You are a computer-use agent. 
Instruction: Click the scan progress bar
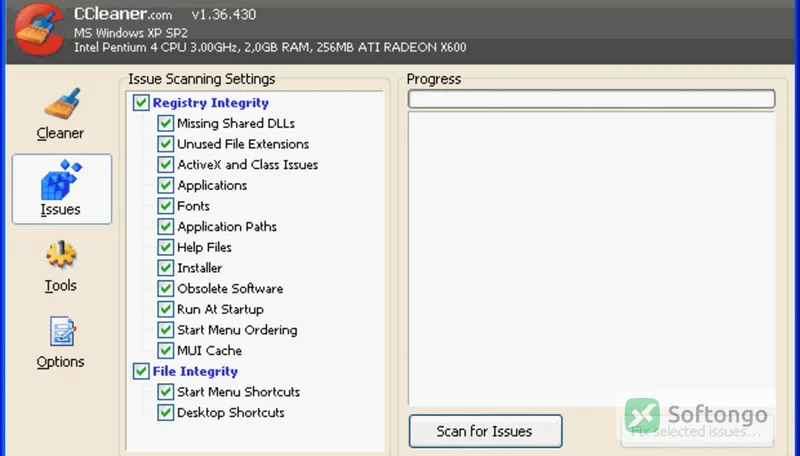591,99
